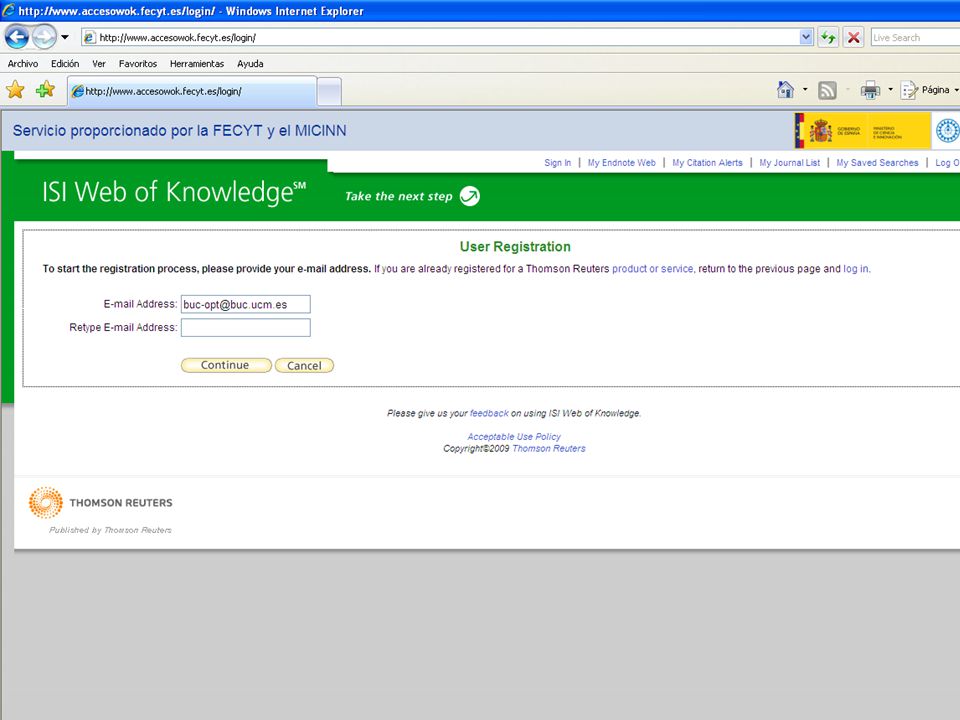Open the feedback link

click(489, 413)
